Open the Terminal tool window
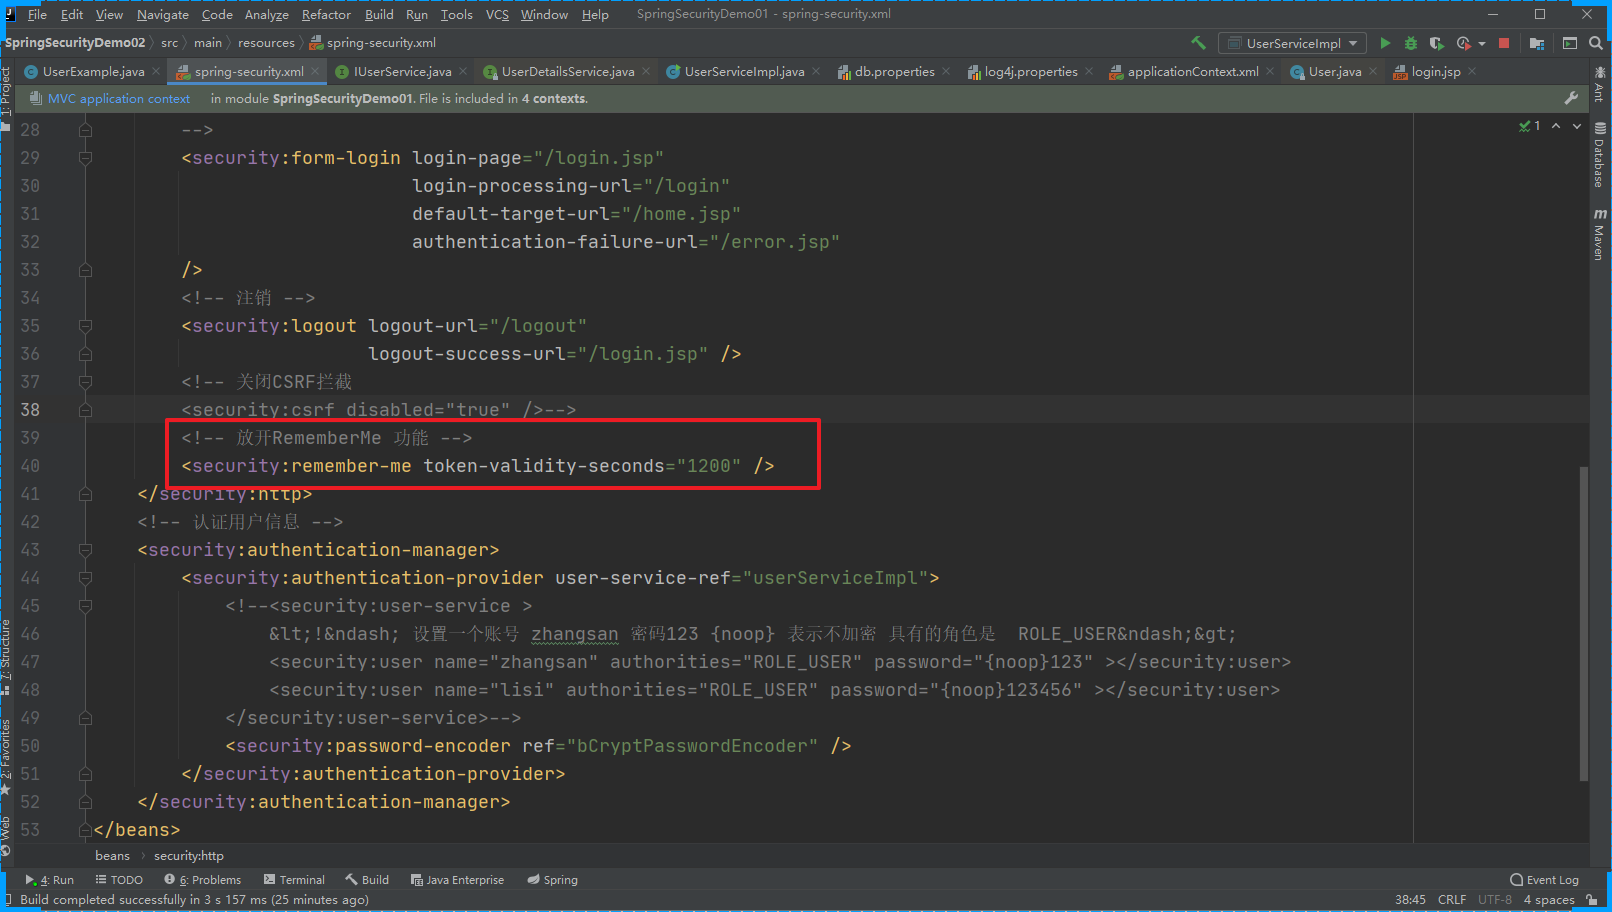The height and width of the screenshot is (912, 1612). pos(294,880)
